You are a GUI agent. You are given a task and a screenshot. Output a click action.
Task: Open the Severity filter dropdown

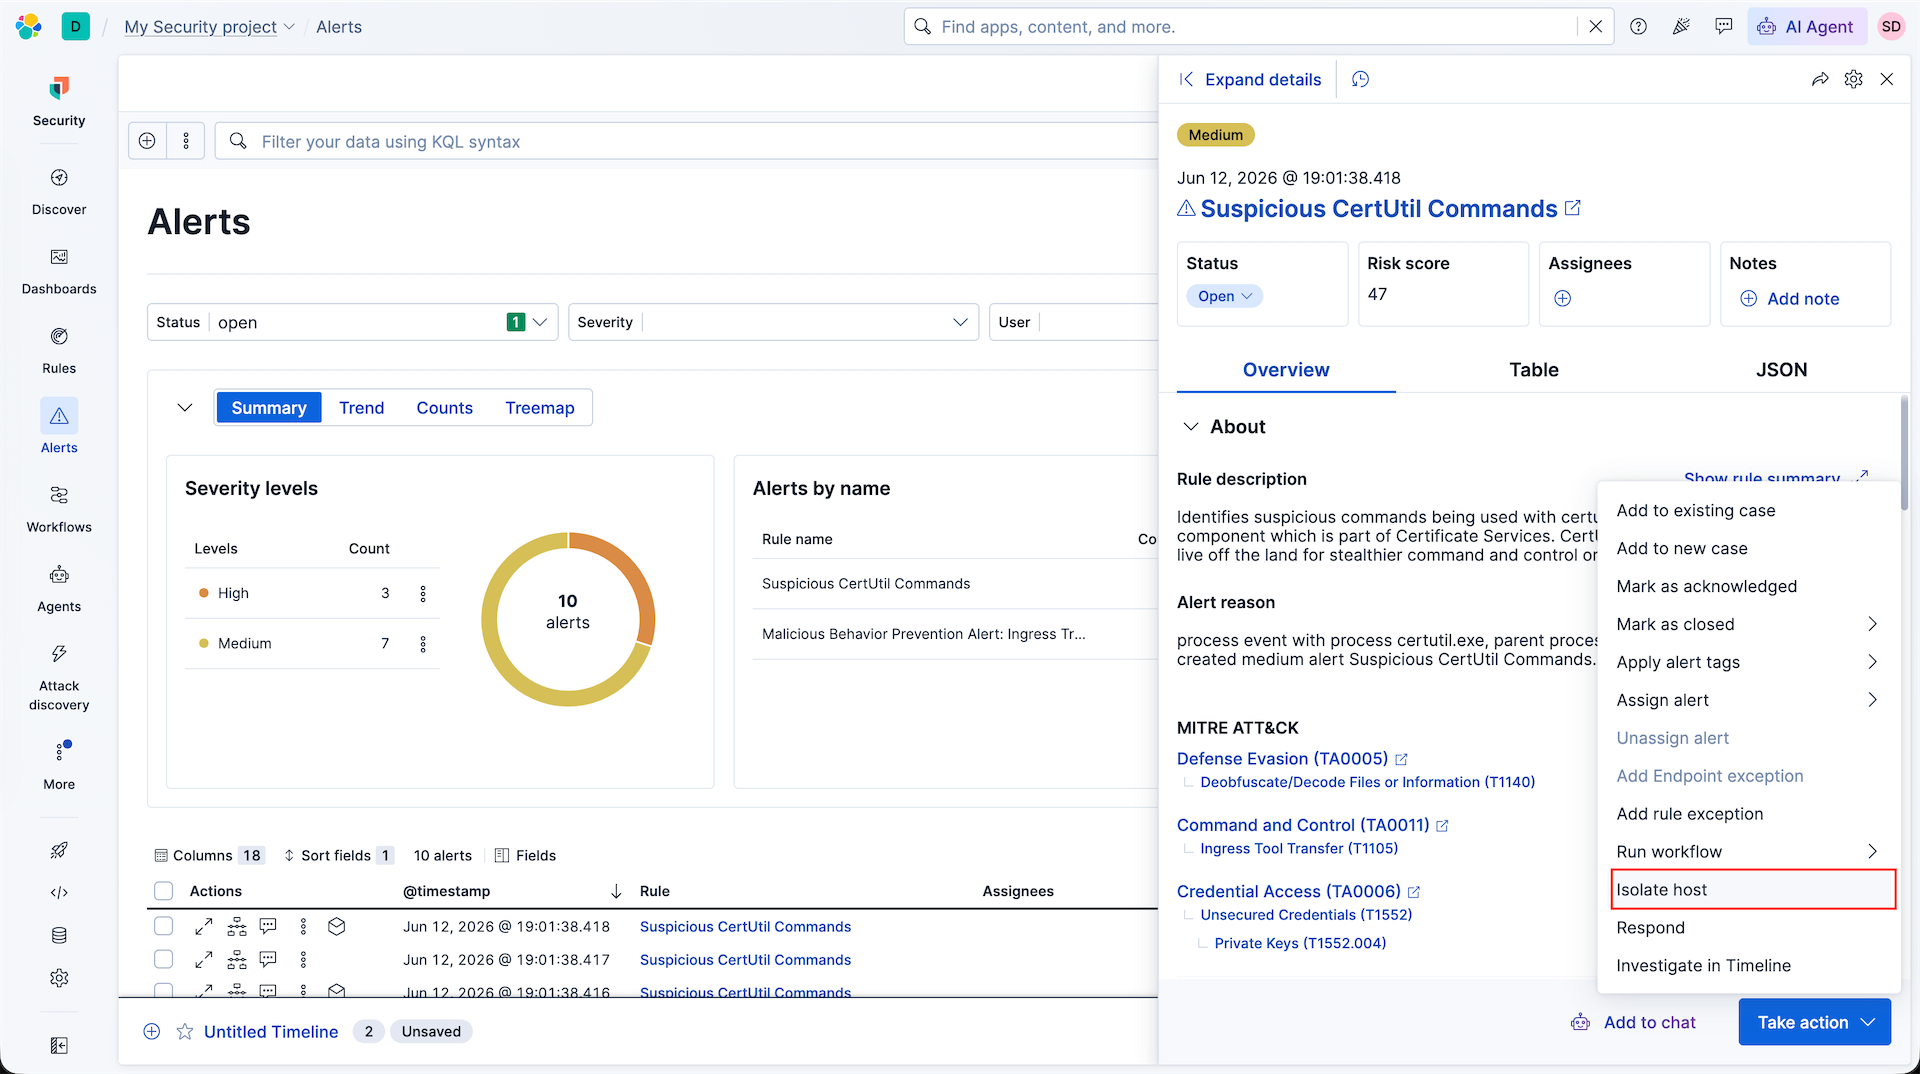tap(773, 322)
